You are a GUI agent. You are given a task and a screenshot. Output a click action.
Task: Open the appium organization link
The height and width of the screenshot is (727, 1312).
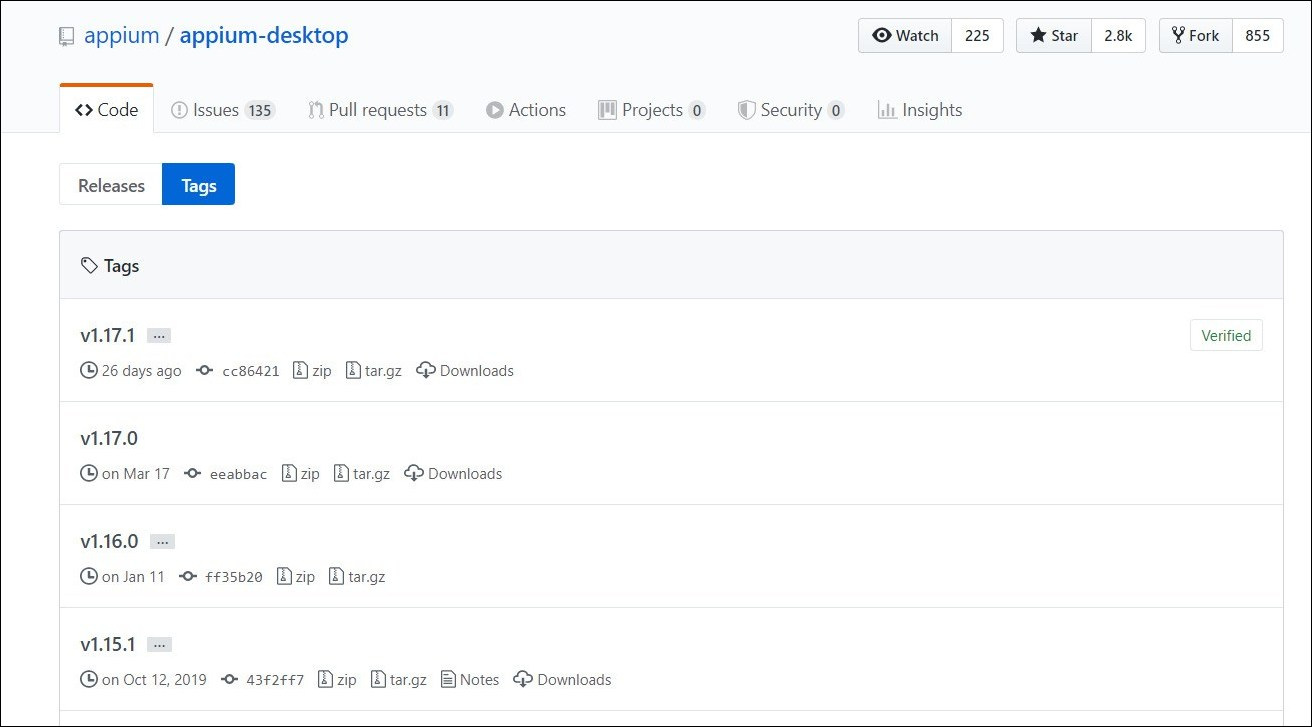(121, 35)
